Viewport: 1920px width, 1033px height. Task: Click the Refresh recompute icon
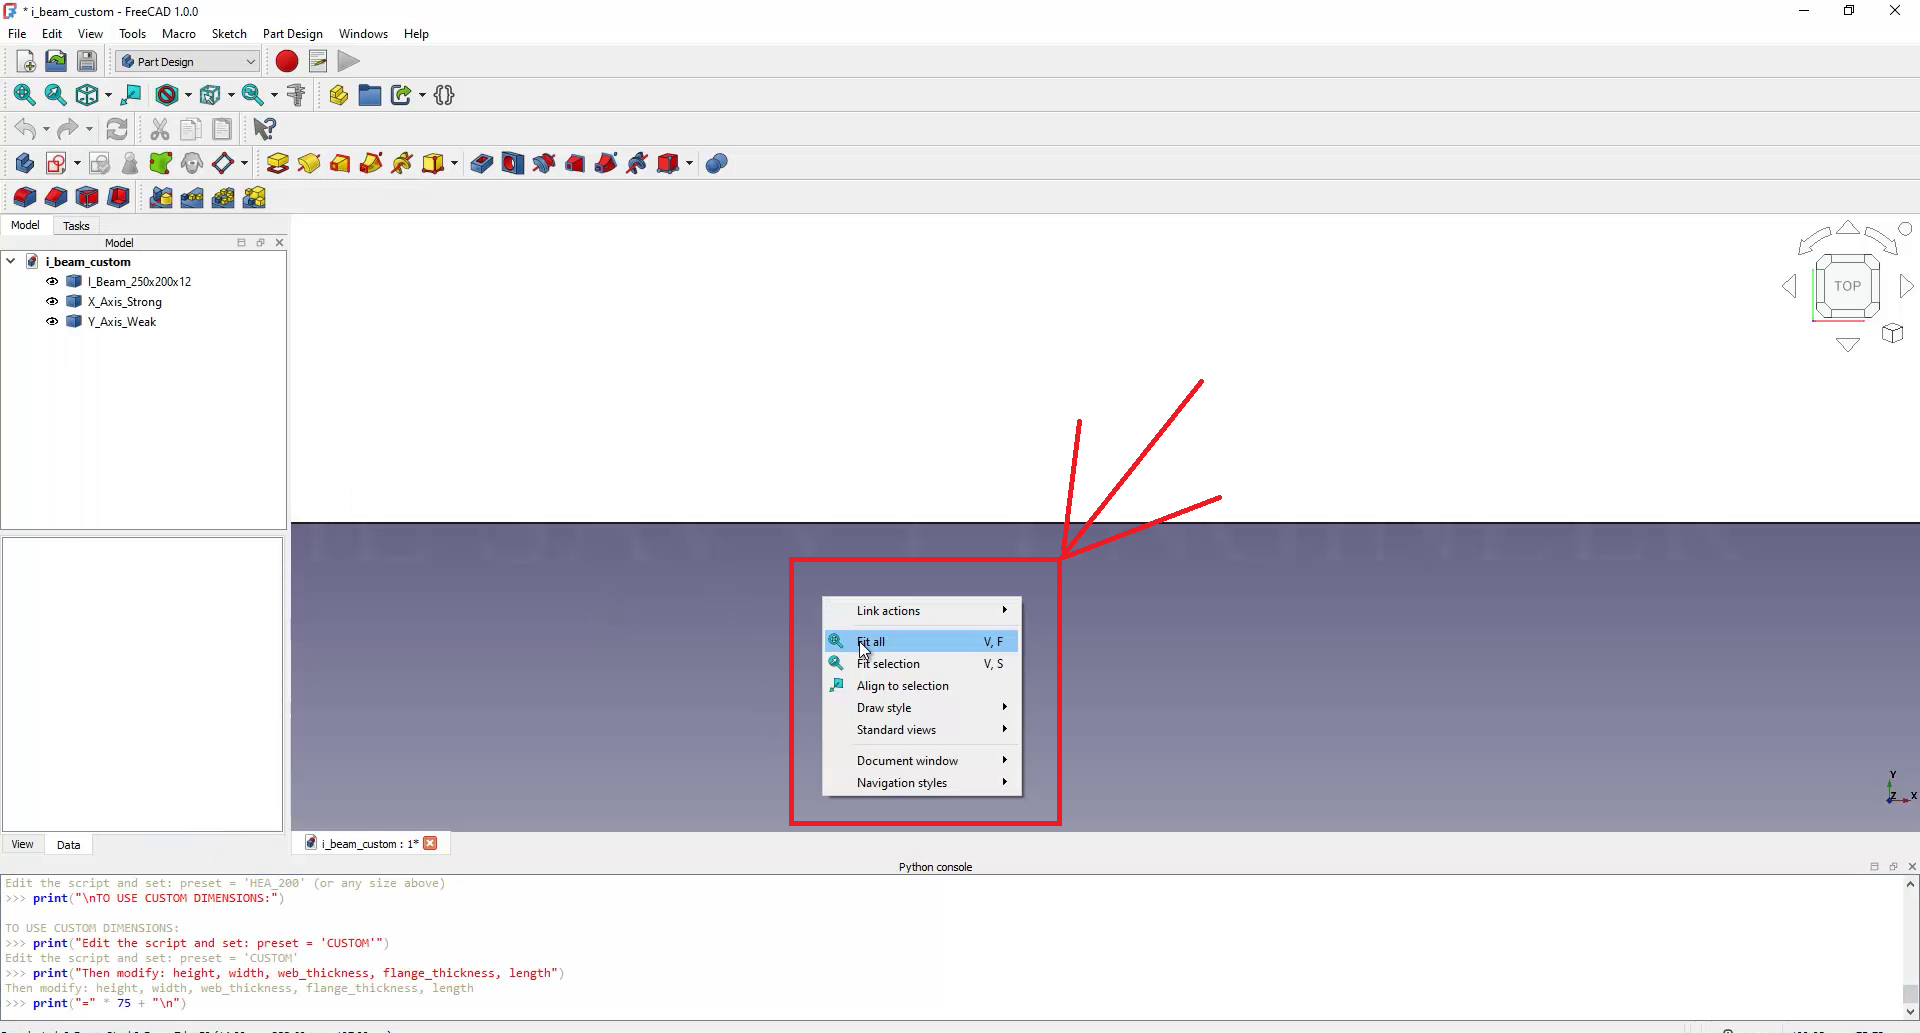click(117, 129)
